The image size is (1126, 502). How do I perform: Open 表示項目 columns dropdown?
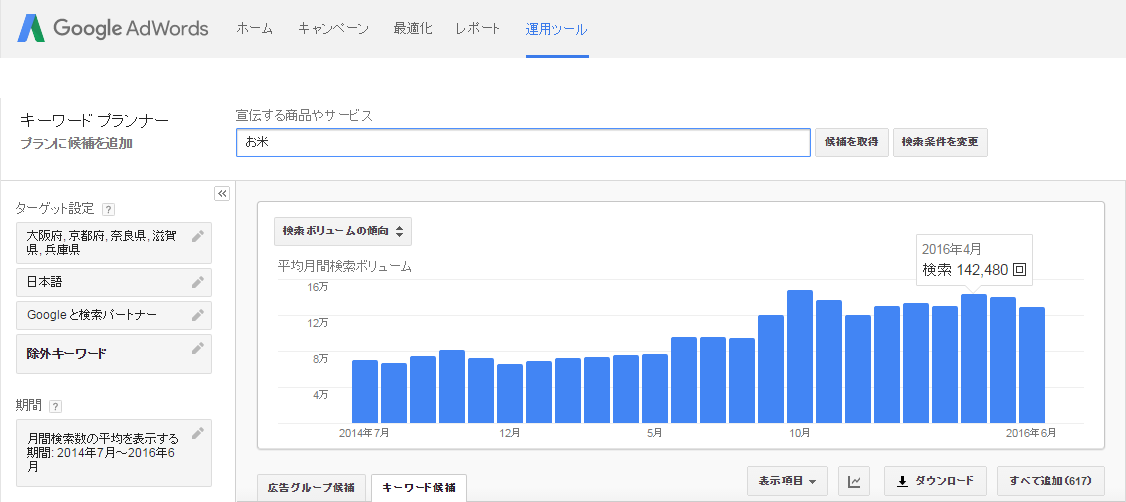(x=787, y=480)
